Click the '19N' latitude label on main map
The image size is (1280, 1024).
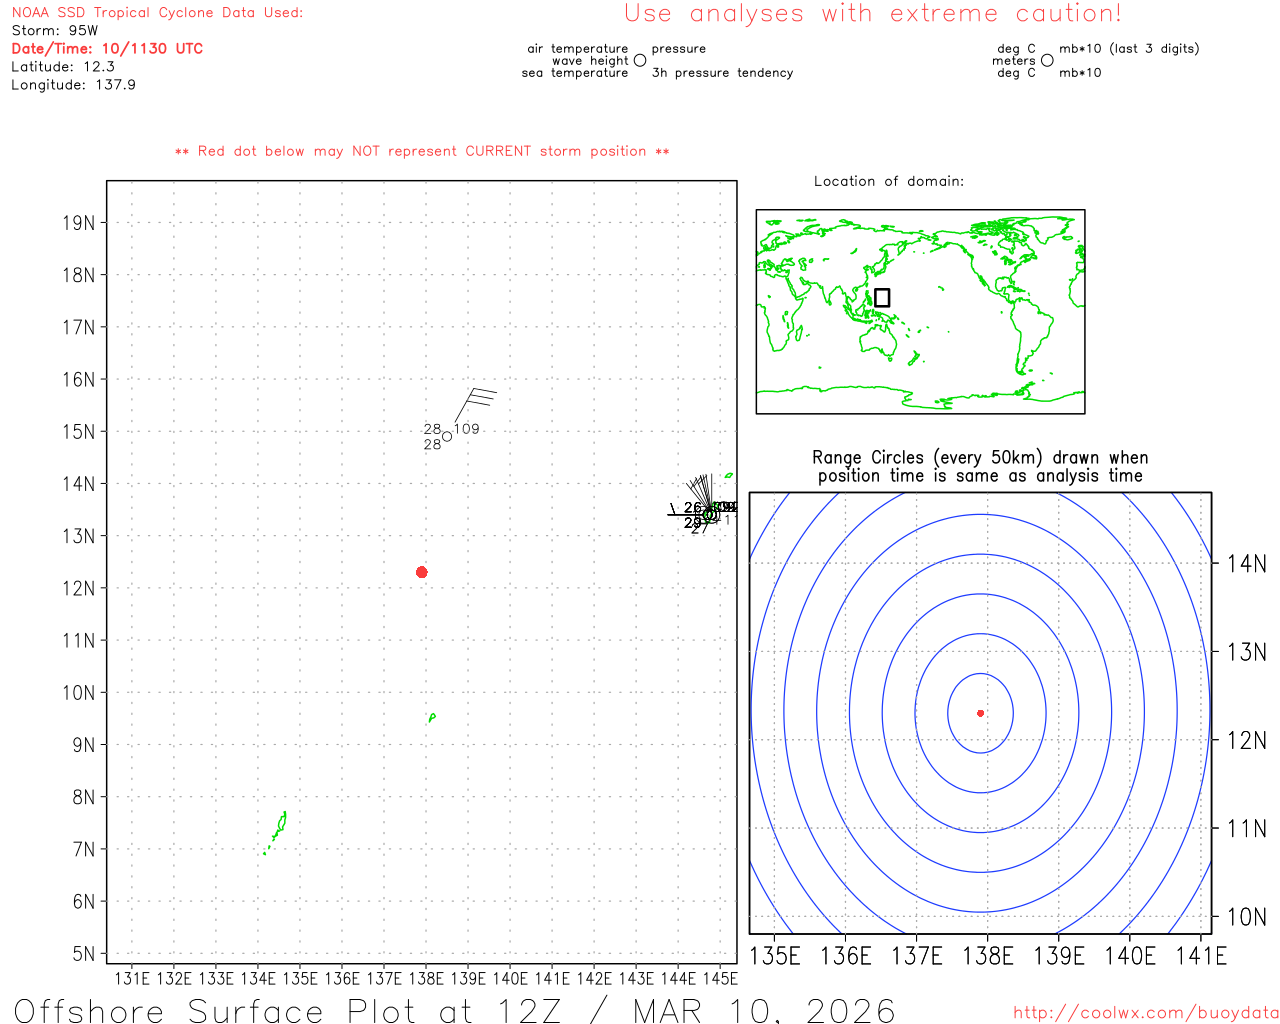coord(78,223)
